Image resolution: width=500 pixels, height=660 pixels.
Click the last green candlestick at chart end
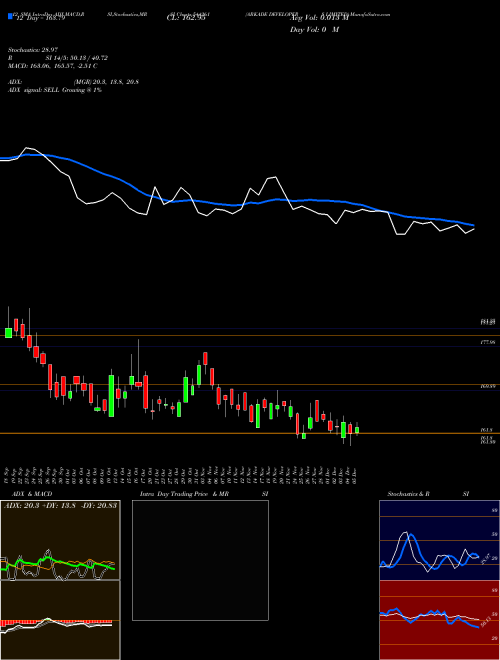[x=357, y=430]
